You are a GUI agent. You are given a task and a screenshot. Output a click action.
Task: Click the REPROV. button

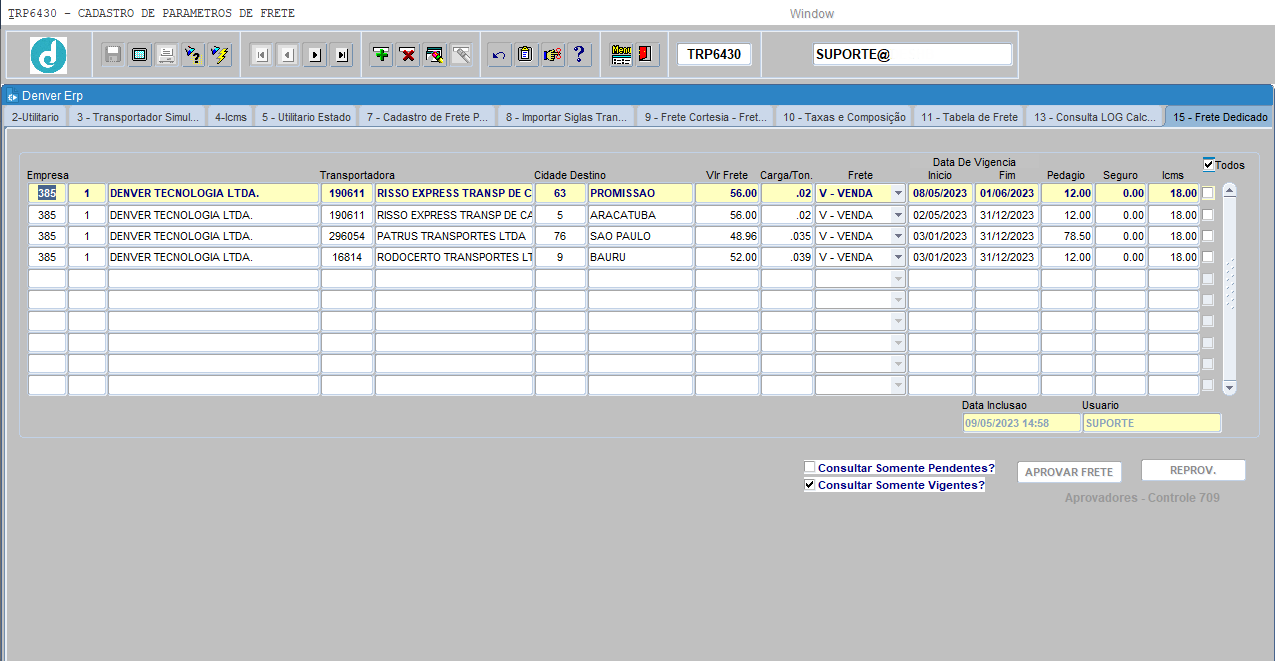click(x=1193, y=471)
